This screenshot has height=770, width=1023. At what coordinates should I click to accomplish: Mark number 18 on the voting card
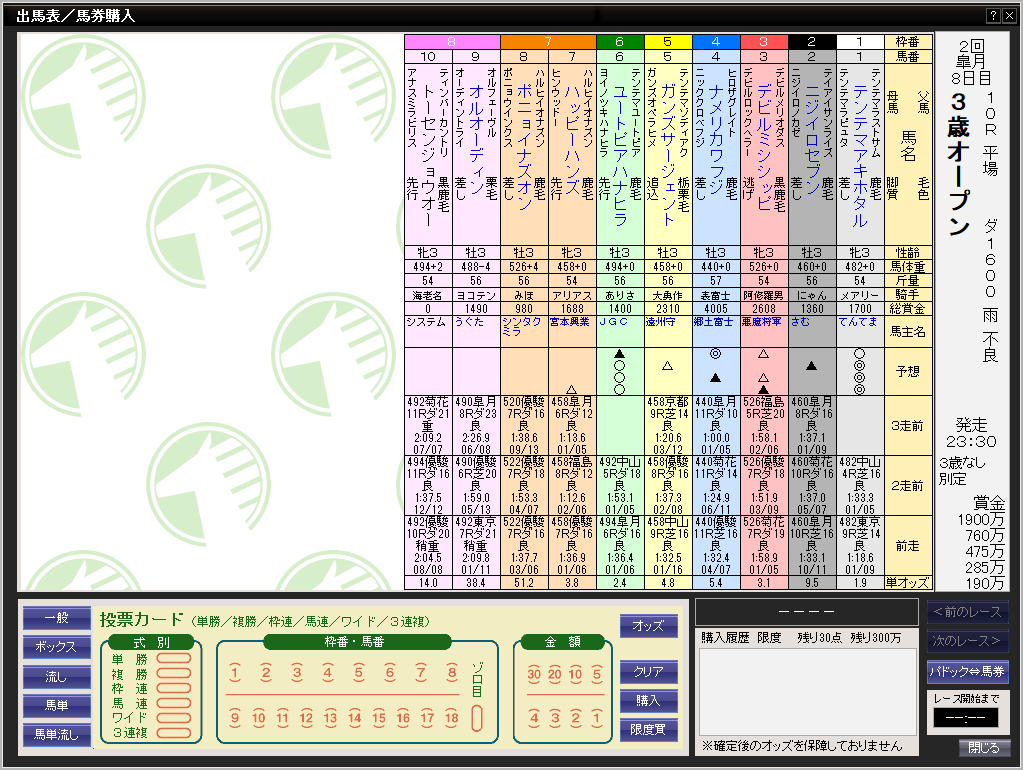click(x=451, y=718)
